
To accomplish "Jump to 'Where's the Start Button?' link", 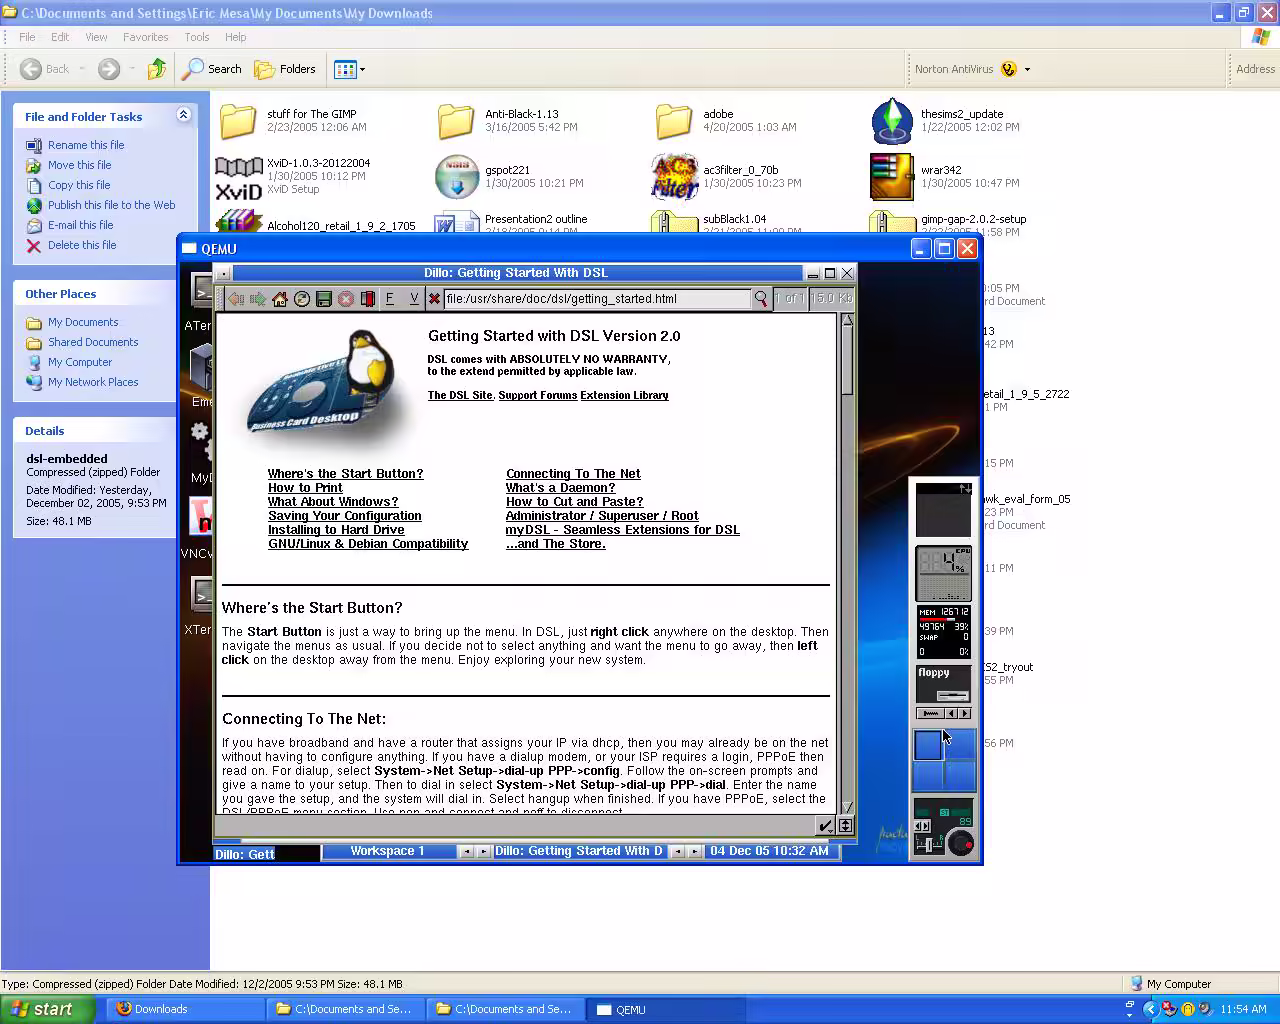I will pos(346,474).
